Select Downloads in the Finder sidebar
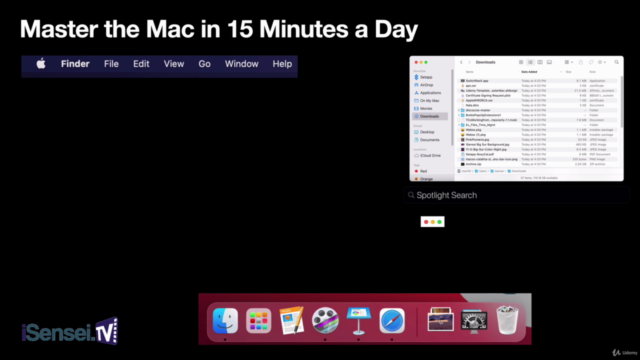 click(x=430, y=116)
